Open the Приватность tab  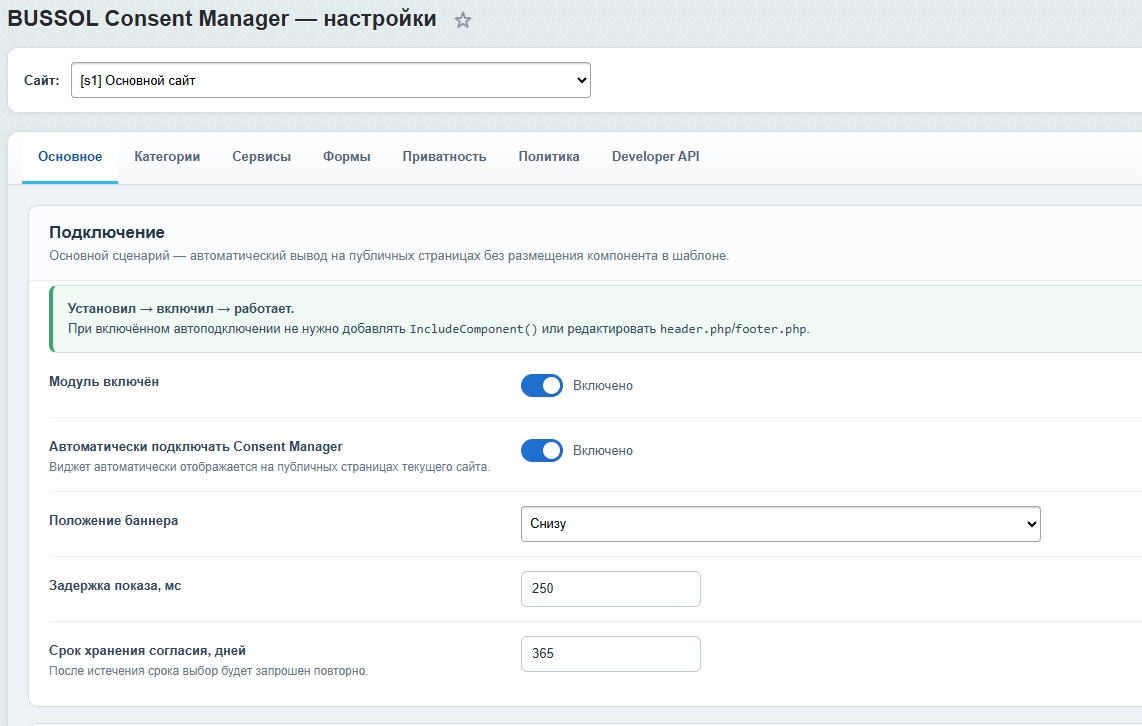tap(444, 157)
